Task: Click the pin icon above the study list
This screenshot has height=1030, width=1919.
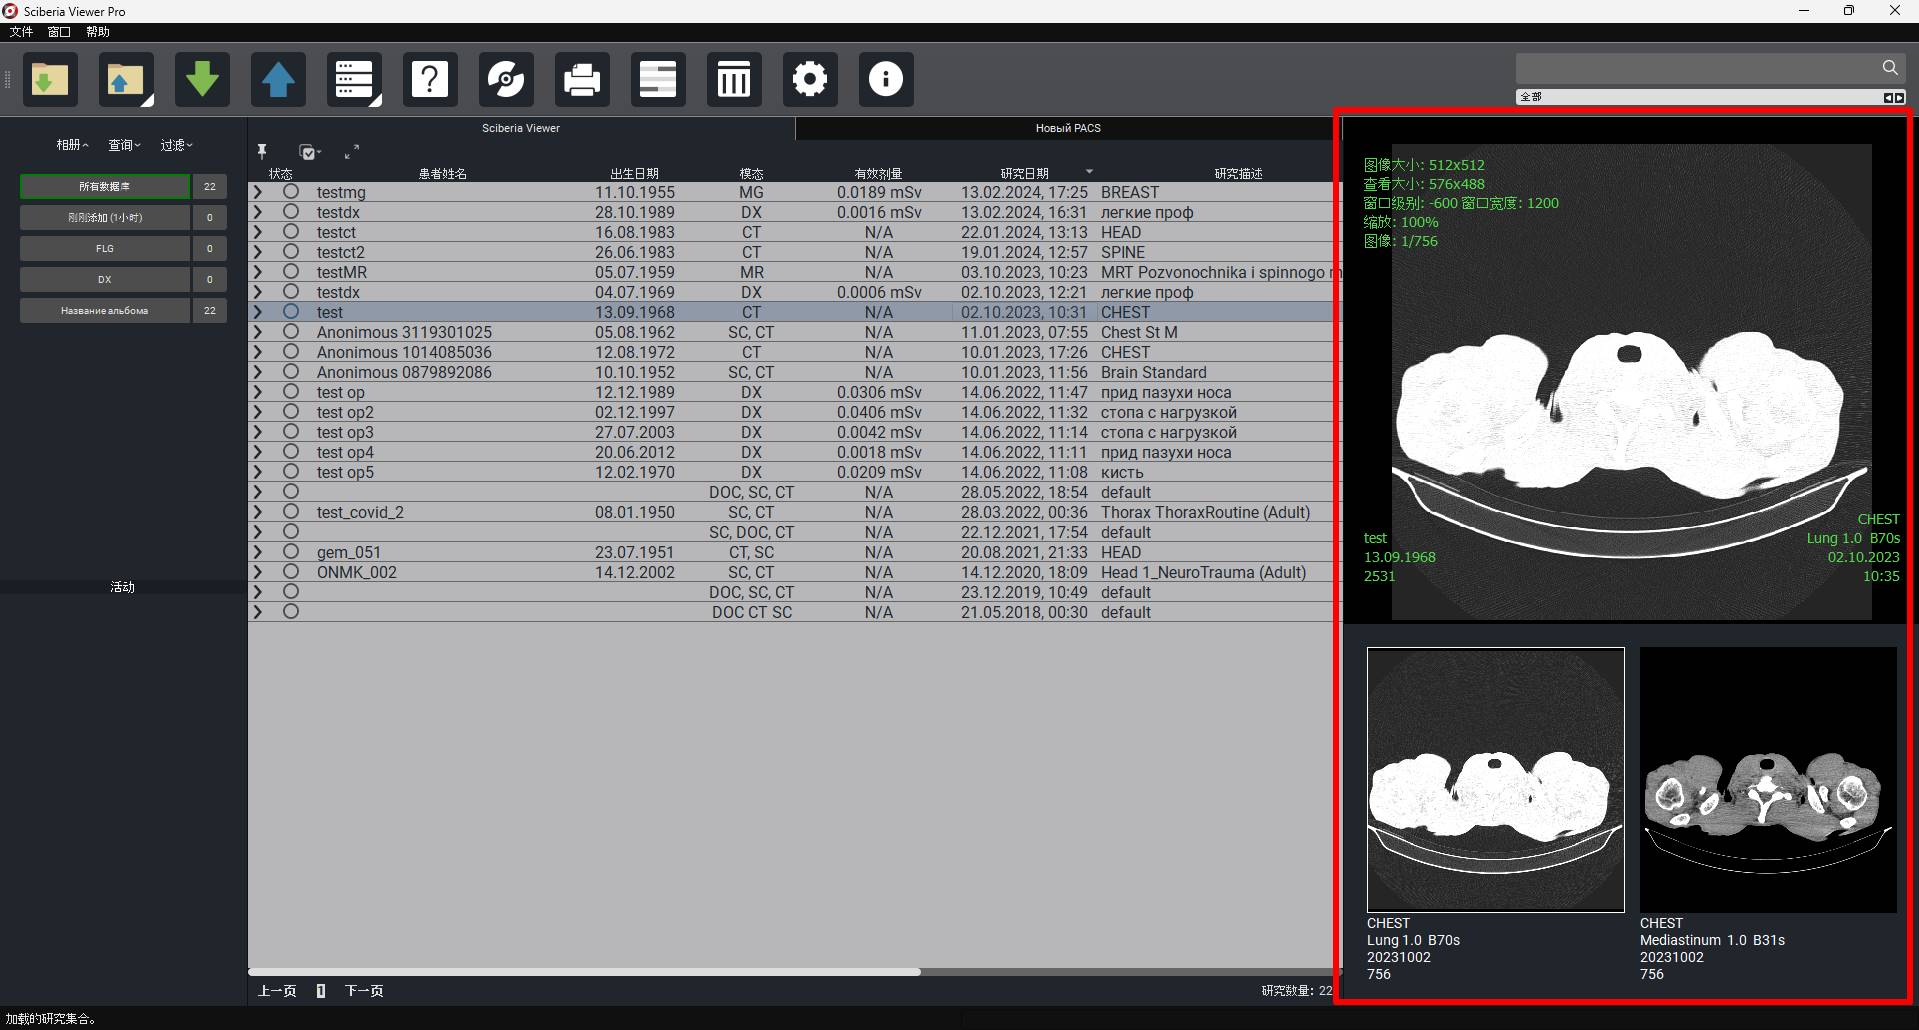Action: [262, 151]
